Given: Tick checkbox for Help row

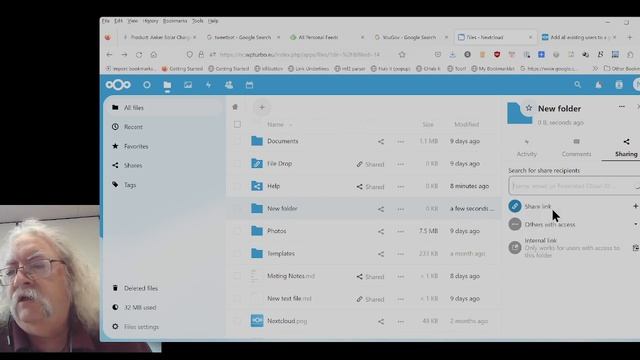Looking at the screenshot, I should point(237,186).
